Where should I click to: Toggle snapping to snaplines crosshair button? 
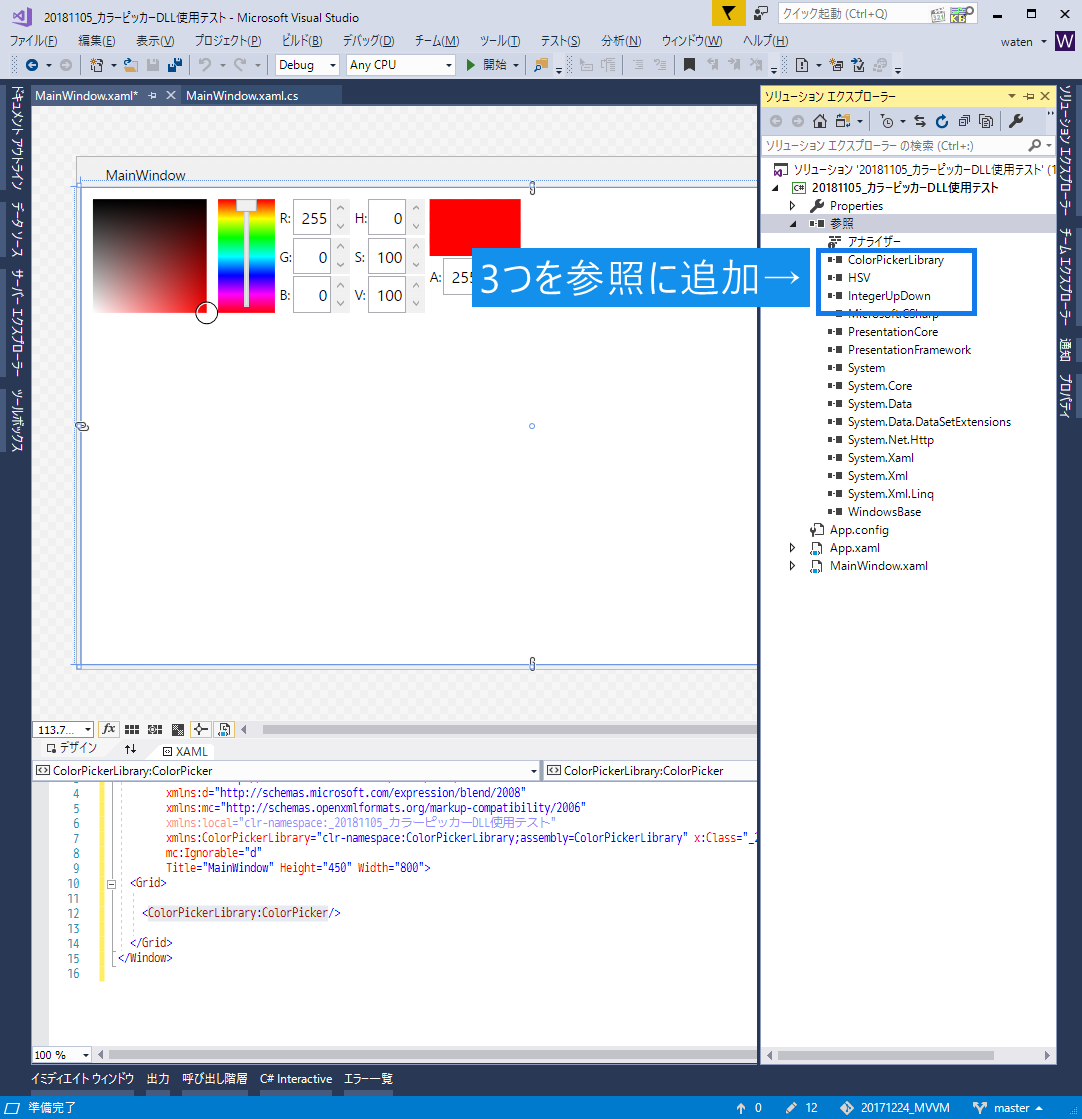click(201, 729)
